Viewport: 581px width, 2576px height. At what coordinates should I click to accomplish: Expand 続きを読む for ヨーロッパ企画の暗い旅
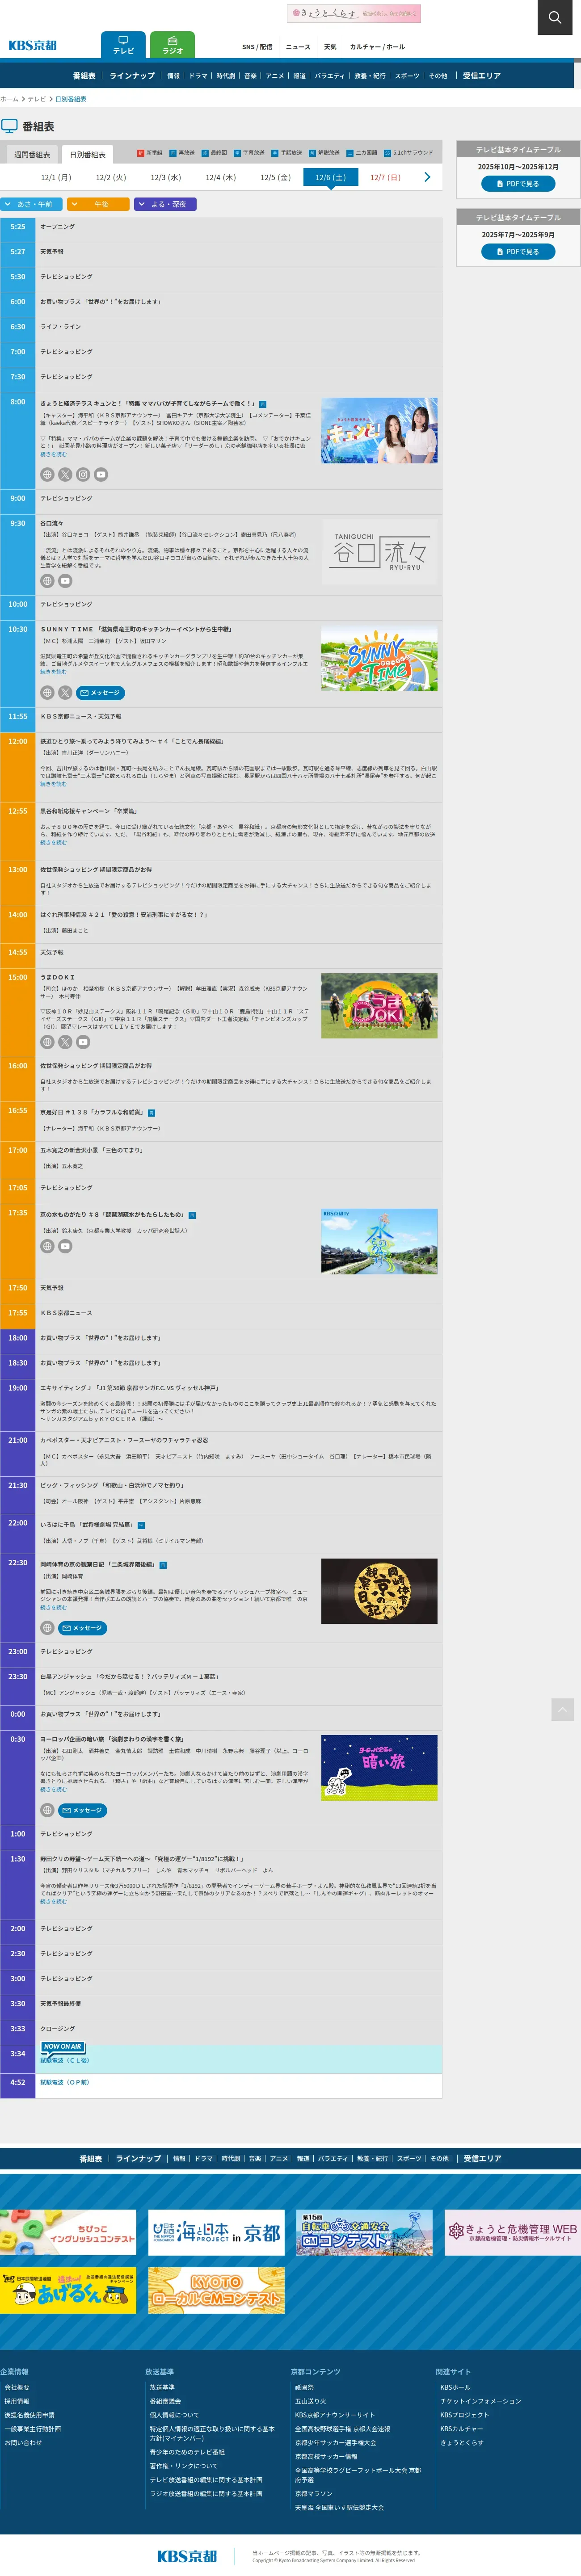click(53, 1790)
